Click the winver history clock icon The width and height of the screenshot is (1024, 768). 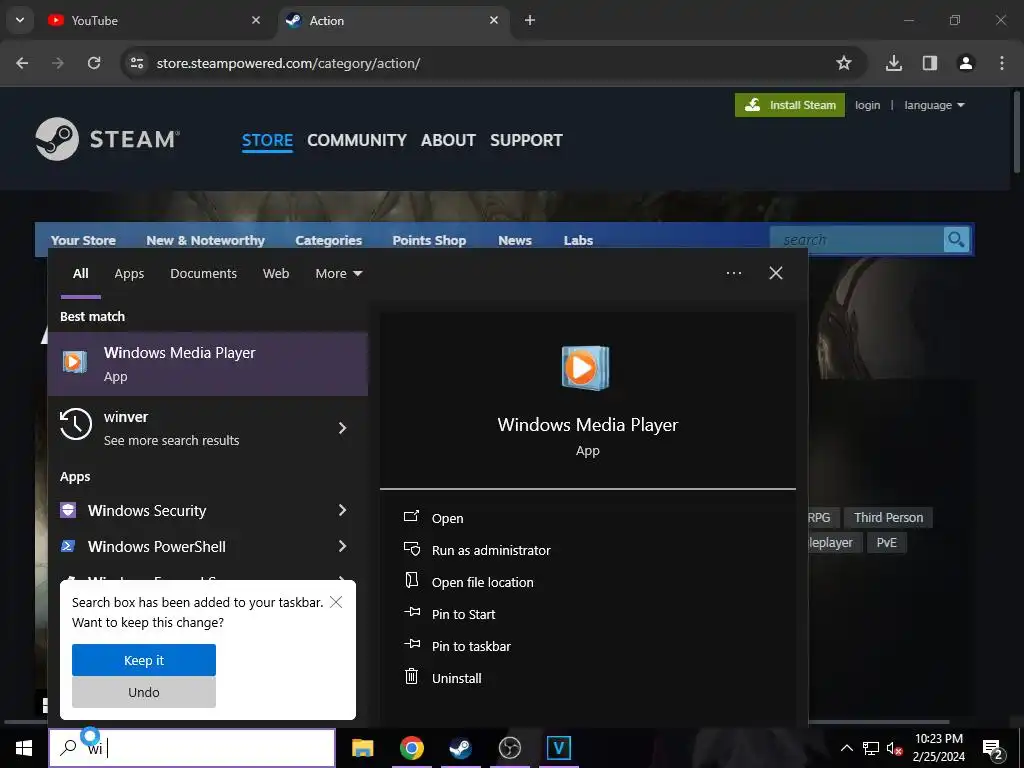click(76, 424)
